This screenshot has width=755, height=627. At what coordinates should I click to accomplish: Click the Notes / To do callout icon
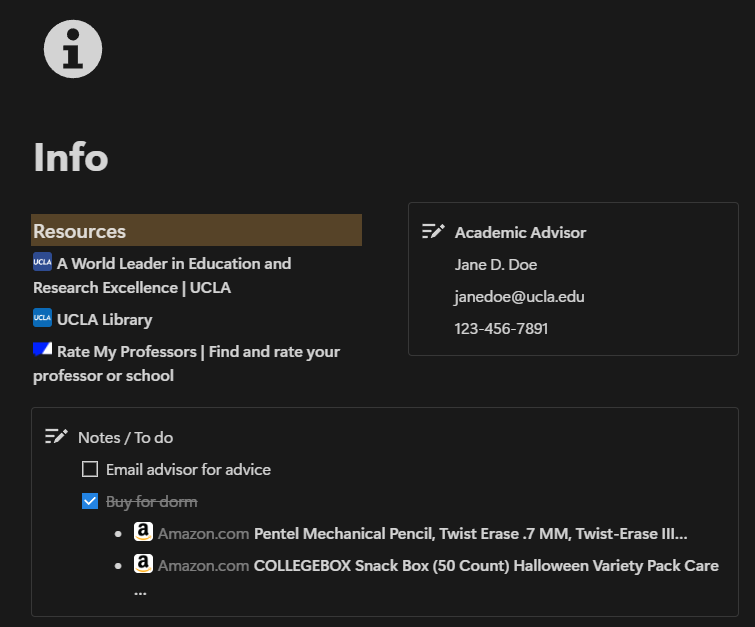point(56,436)
